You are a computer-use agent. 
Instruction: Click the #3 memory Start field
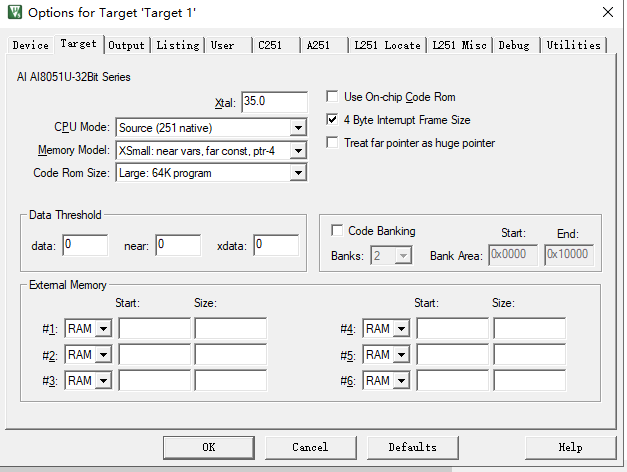click(x=154, y=380)
